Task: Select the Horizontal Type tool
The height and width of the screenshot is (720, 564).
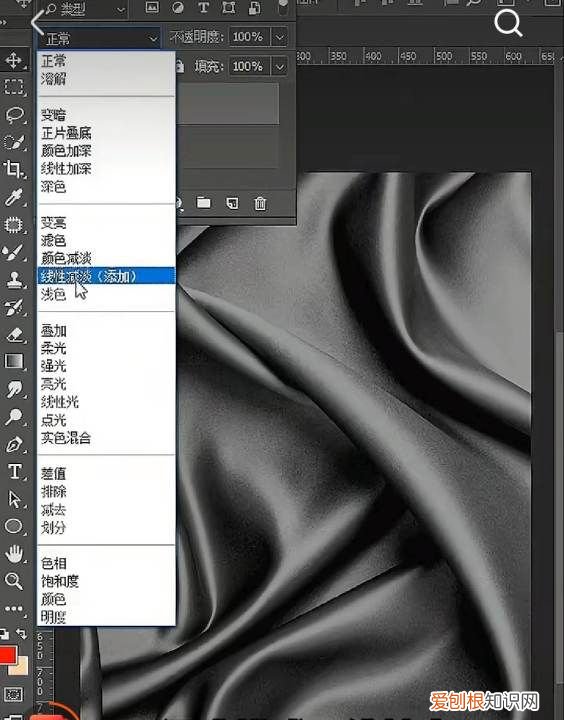Action: pyautogui.click(x=14, y=472)
